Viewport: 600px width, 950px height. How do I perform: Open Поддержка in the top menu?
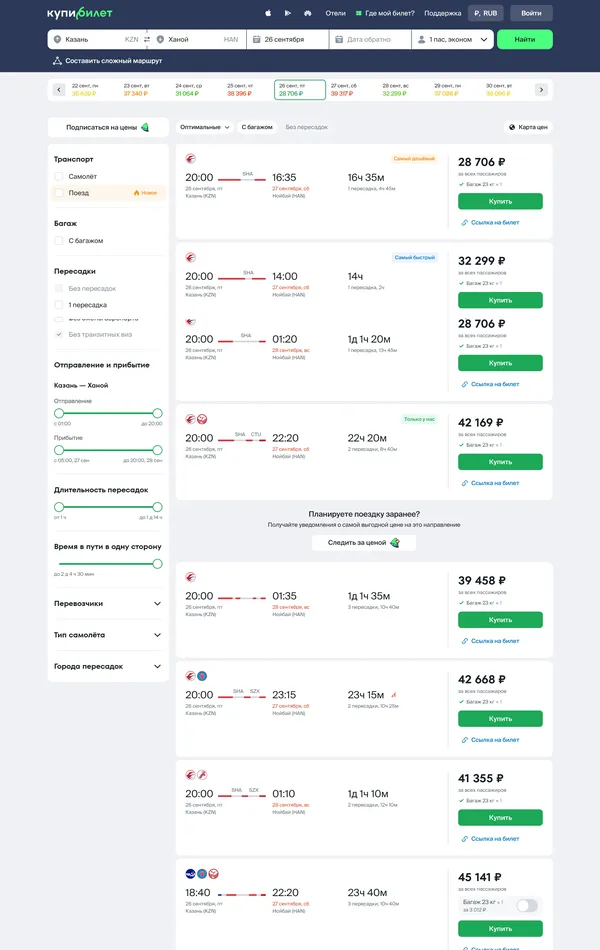pos(442,13)
